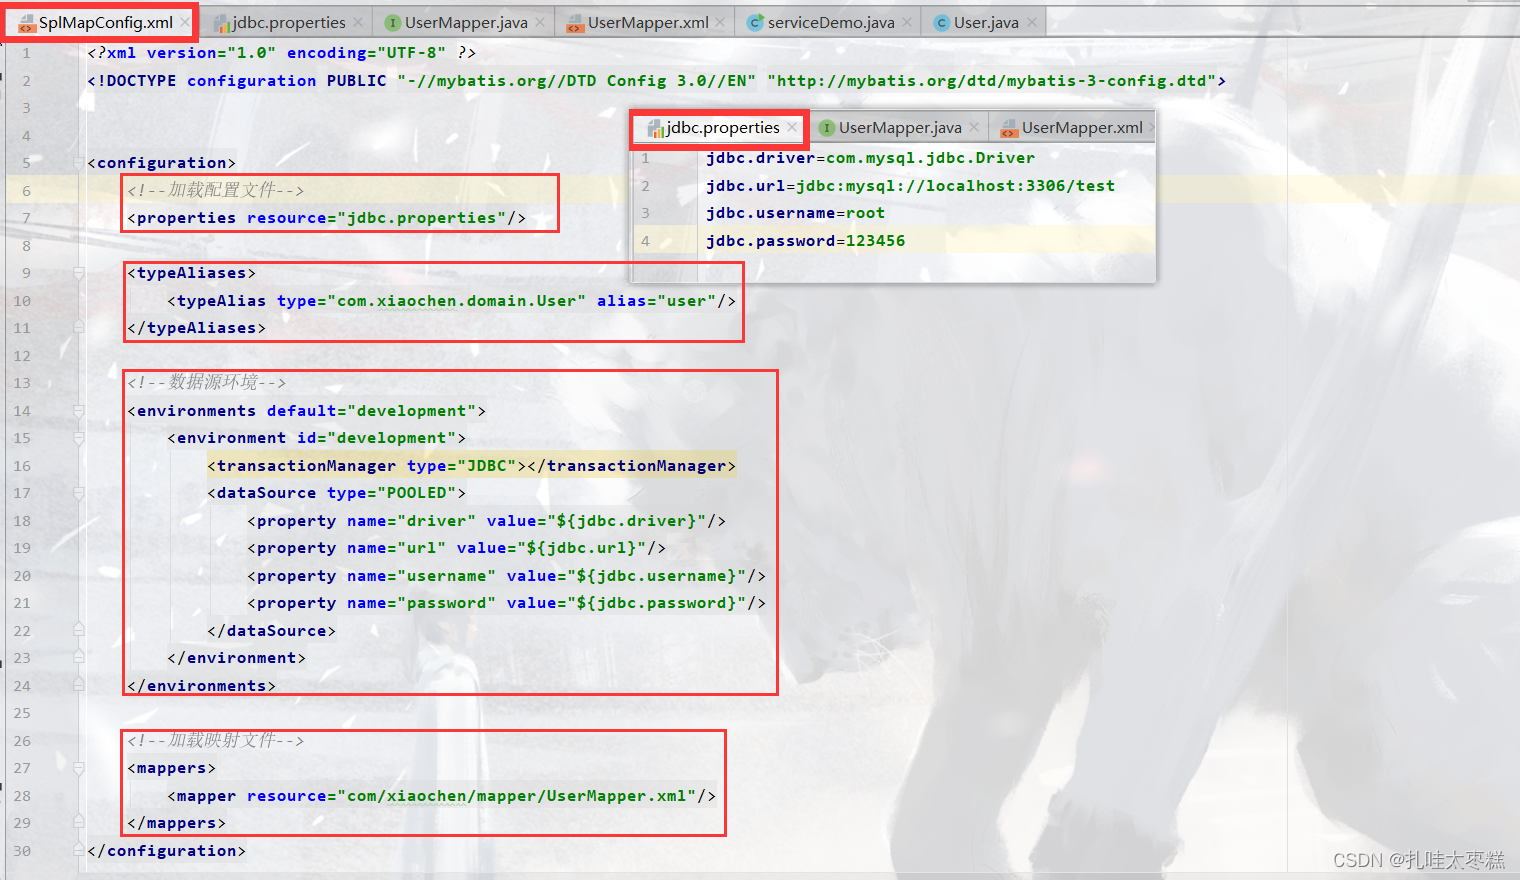Close the top-row jdbc.properties tab
This screenshot has height=880, width=1520.
[x=358, y=22]
